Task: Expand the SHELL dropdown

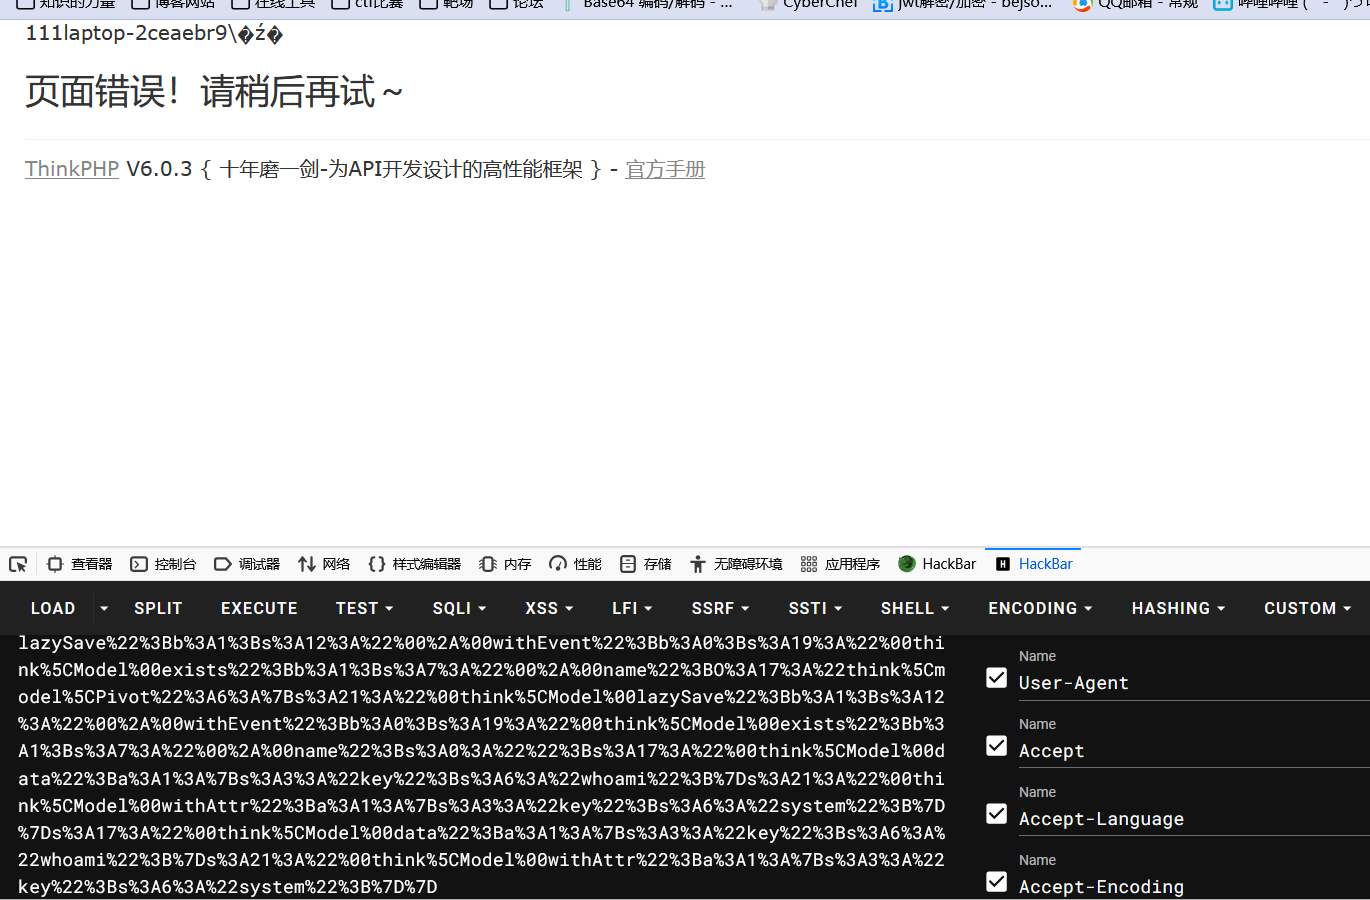Action: (x=915, y=608)
